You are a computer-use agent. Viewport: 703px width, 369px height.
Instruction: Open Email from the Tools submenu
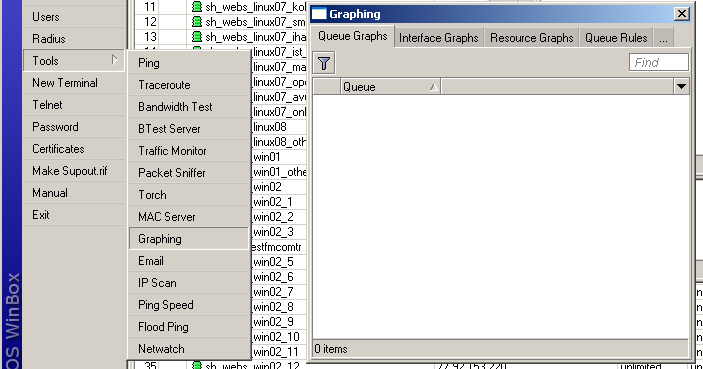coord(189,260)
